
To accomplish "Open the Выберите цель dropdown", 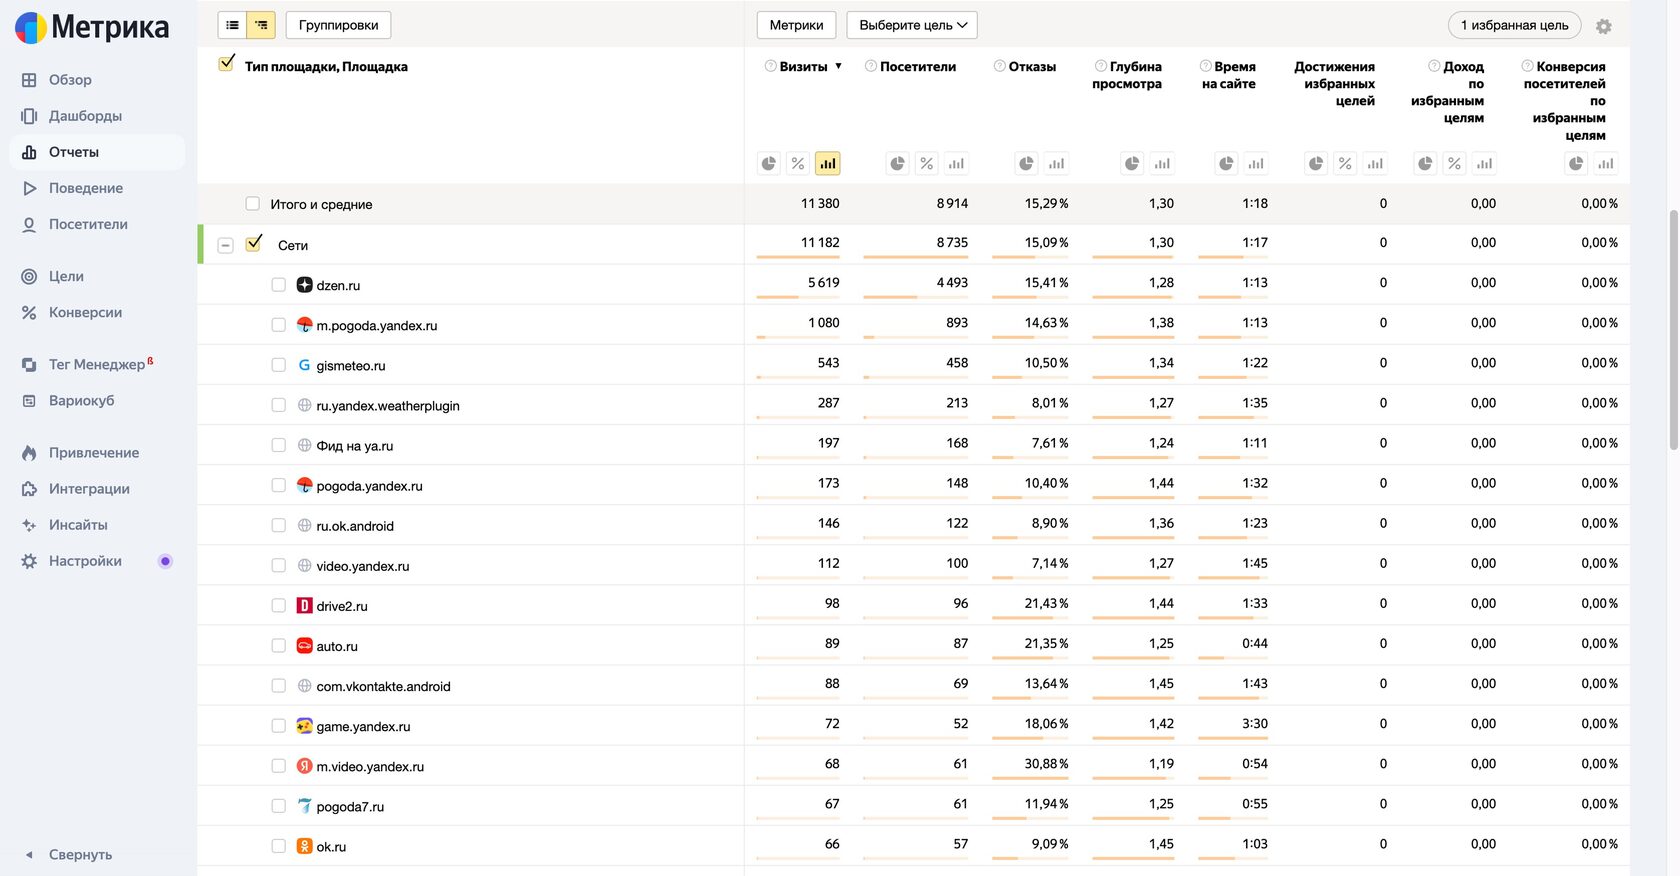I will pos(912,25).
